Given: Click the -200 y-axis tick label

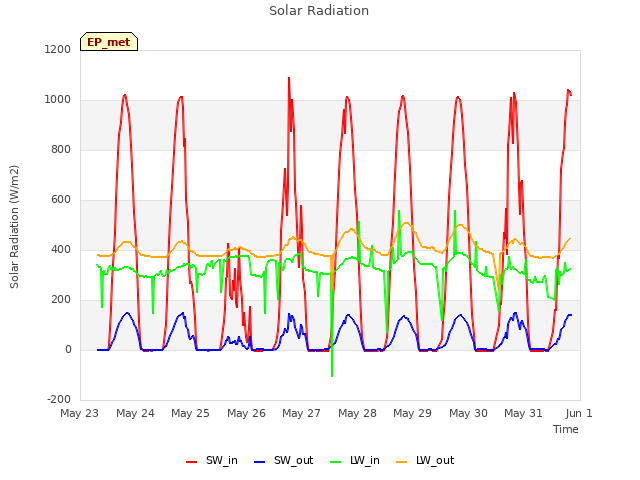Looking at the screenshot, I should pyautogui.click(x=59, y=399).
